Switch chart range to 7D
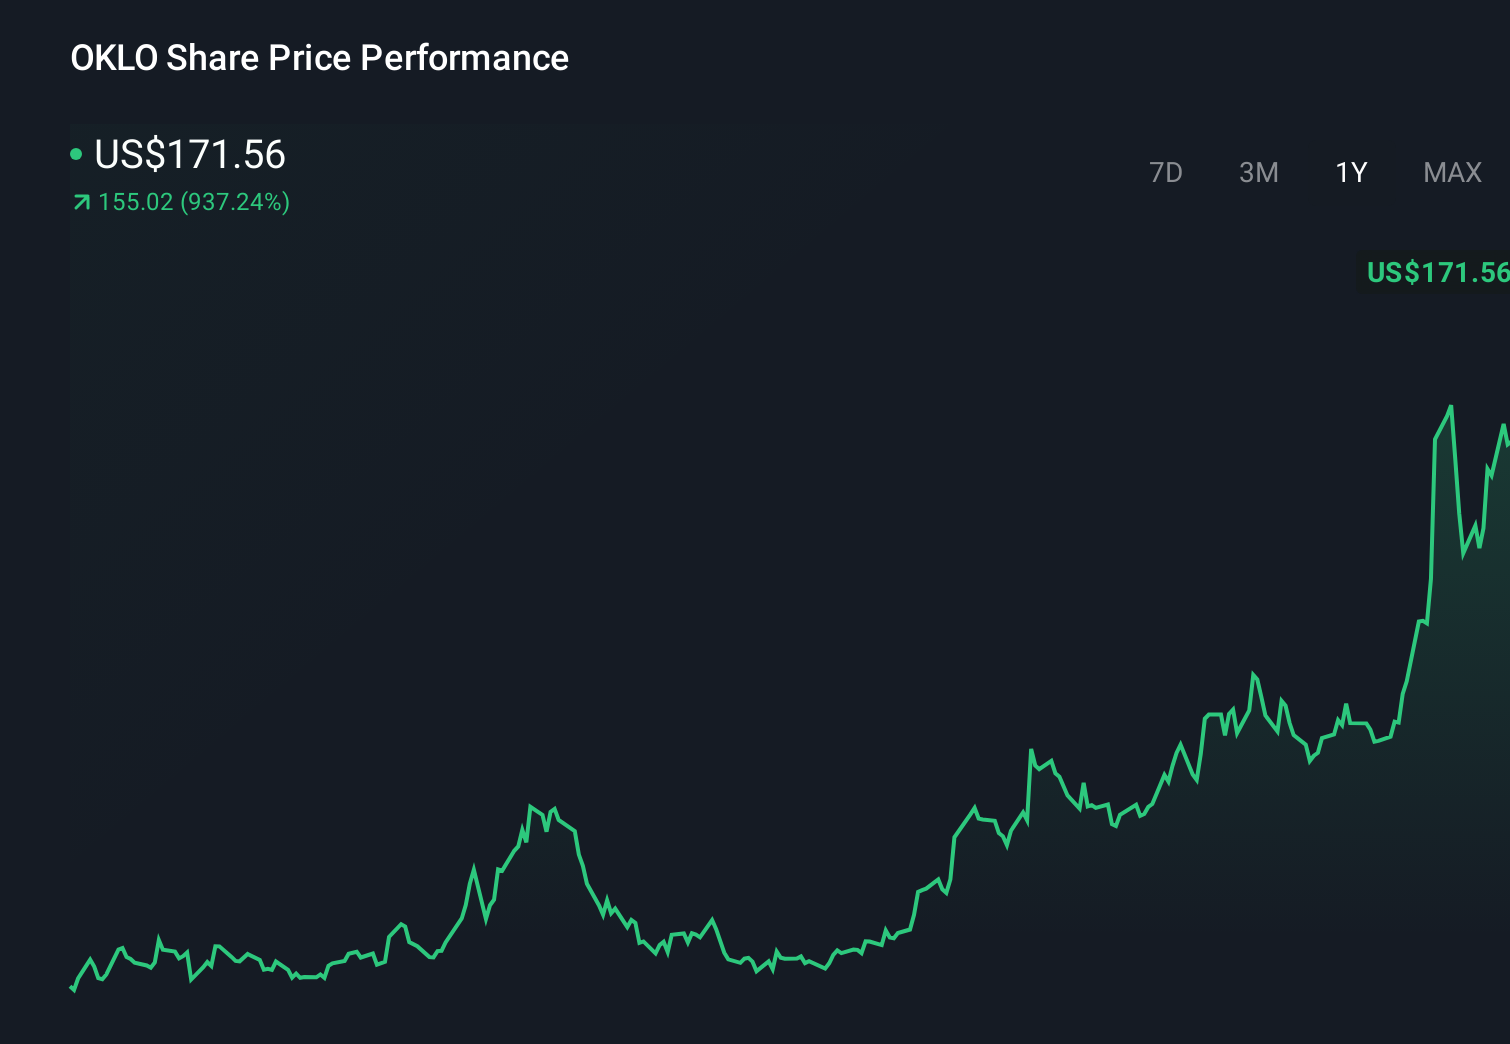The height and width of the screenshot is (1044, 1510). coord(1165,173)
